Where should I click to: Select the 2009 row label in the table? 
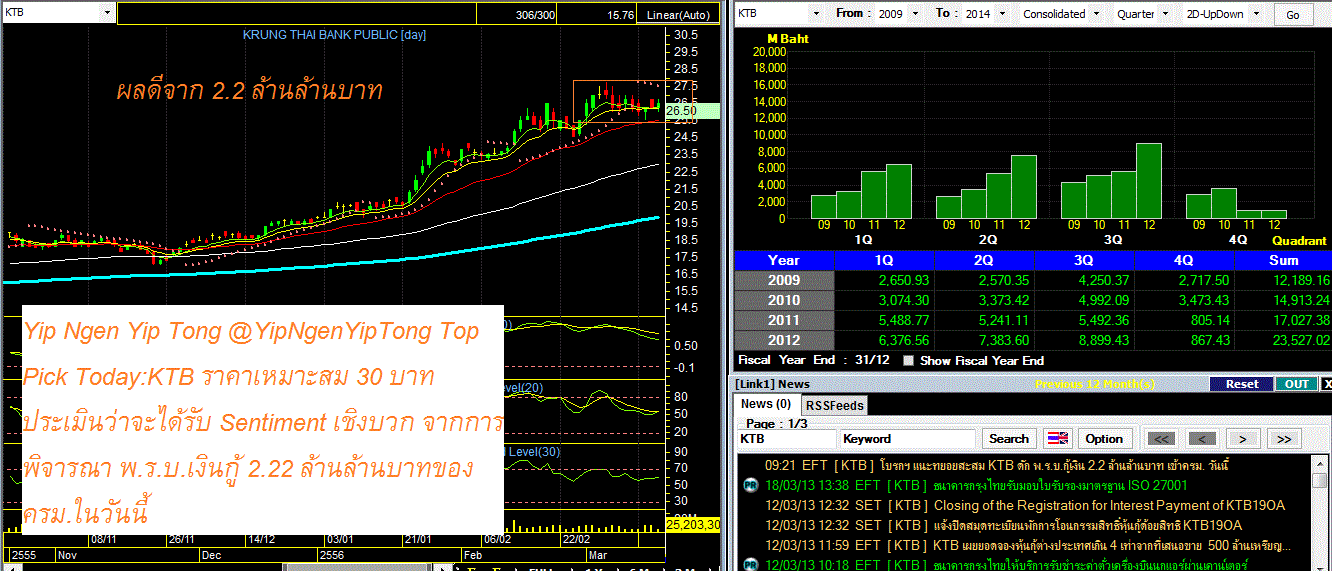pos(783,280)
